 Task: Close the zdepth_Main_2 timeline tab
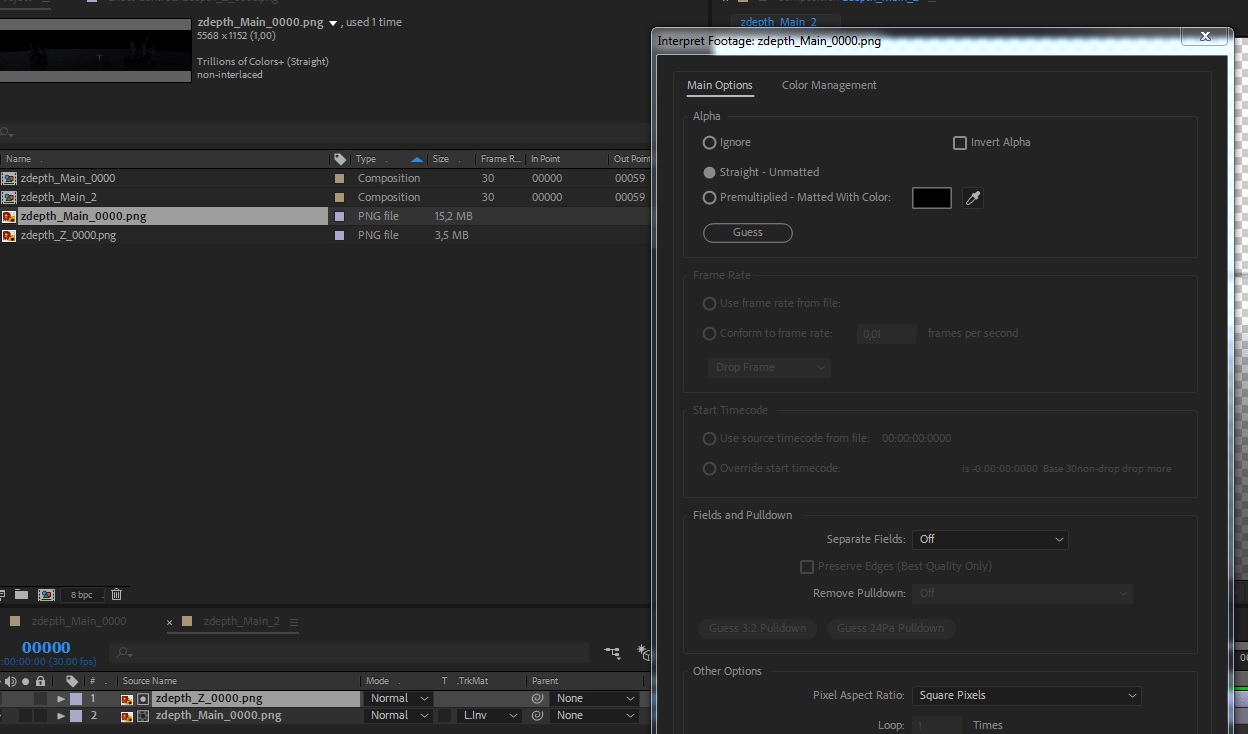coord(169,622)
